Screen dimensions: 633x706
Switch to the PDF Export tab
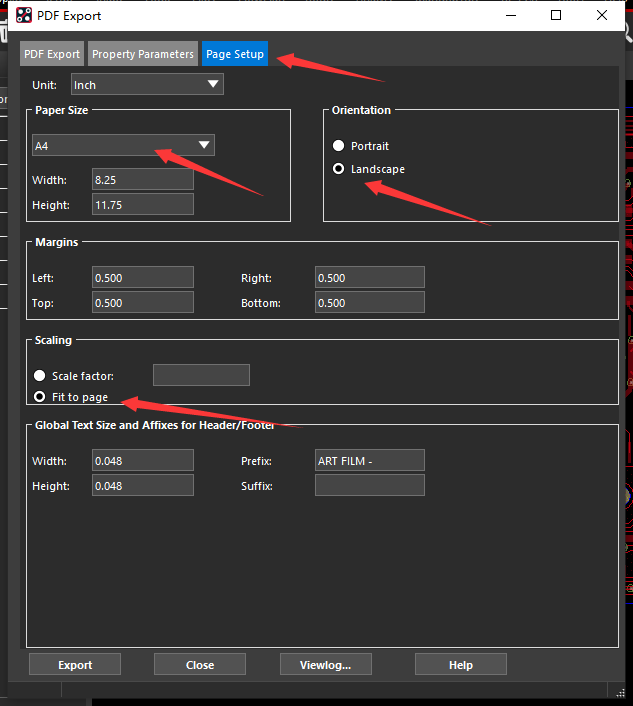click(x=52, y=54)
